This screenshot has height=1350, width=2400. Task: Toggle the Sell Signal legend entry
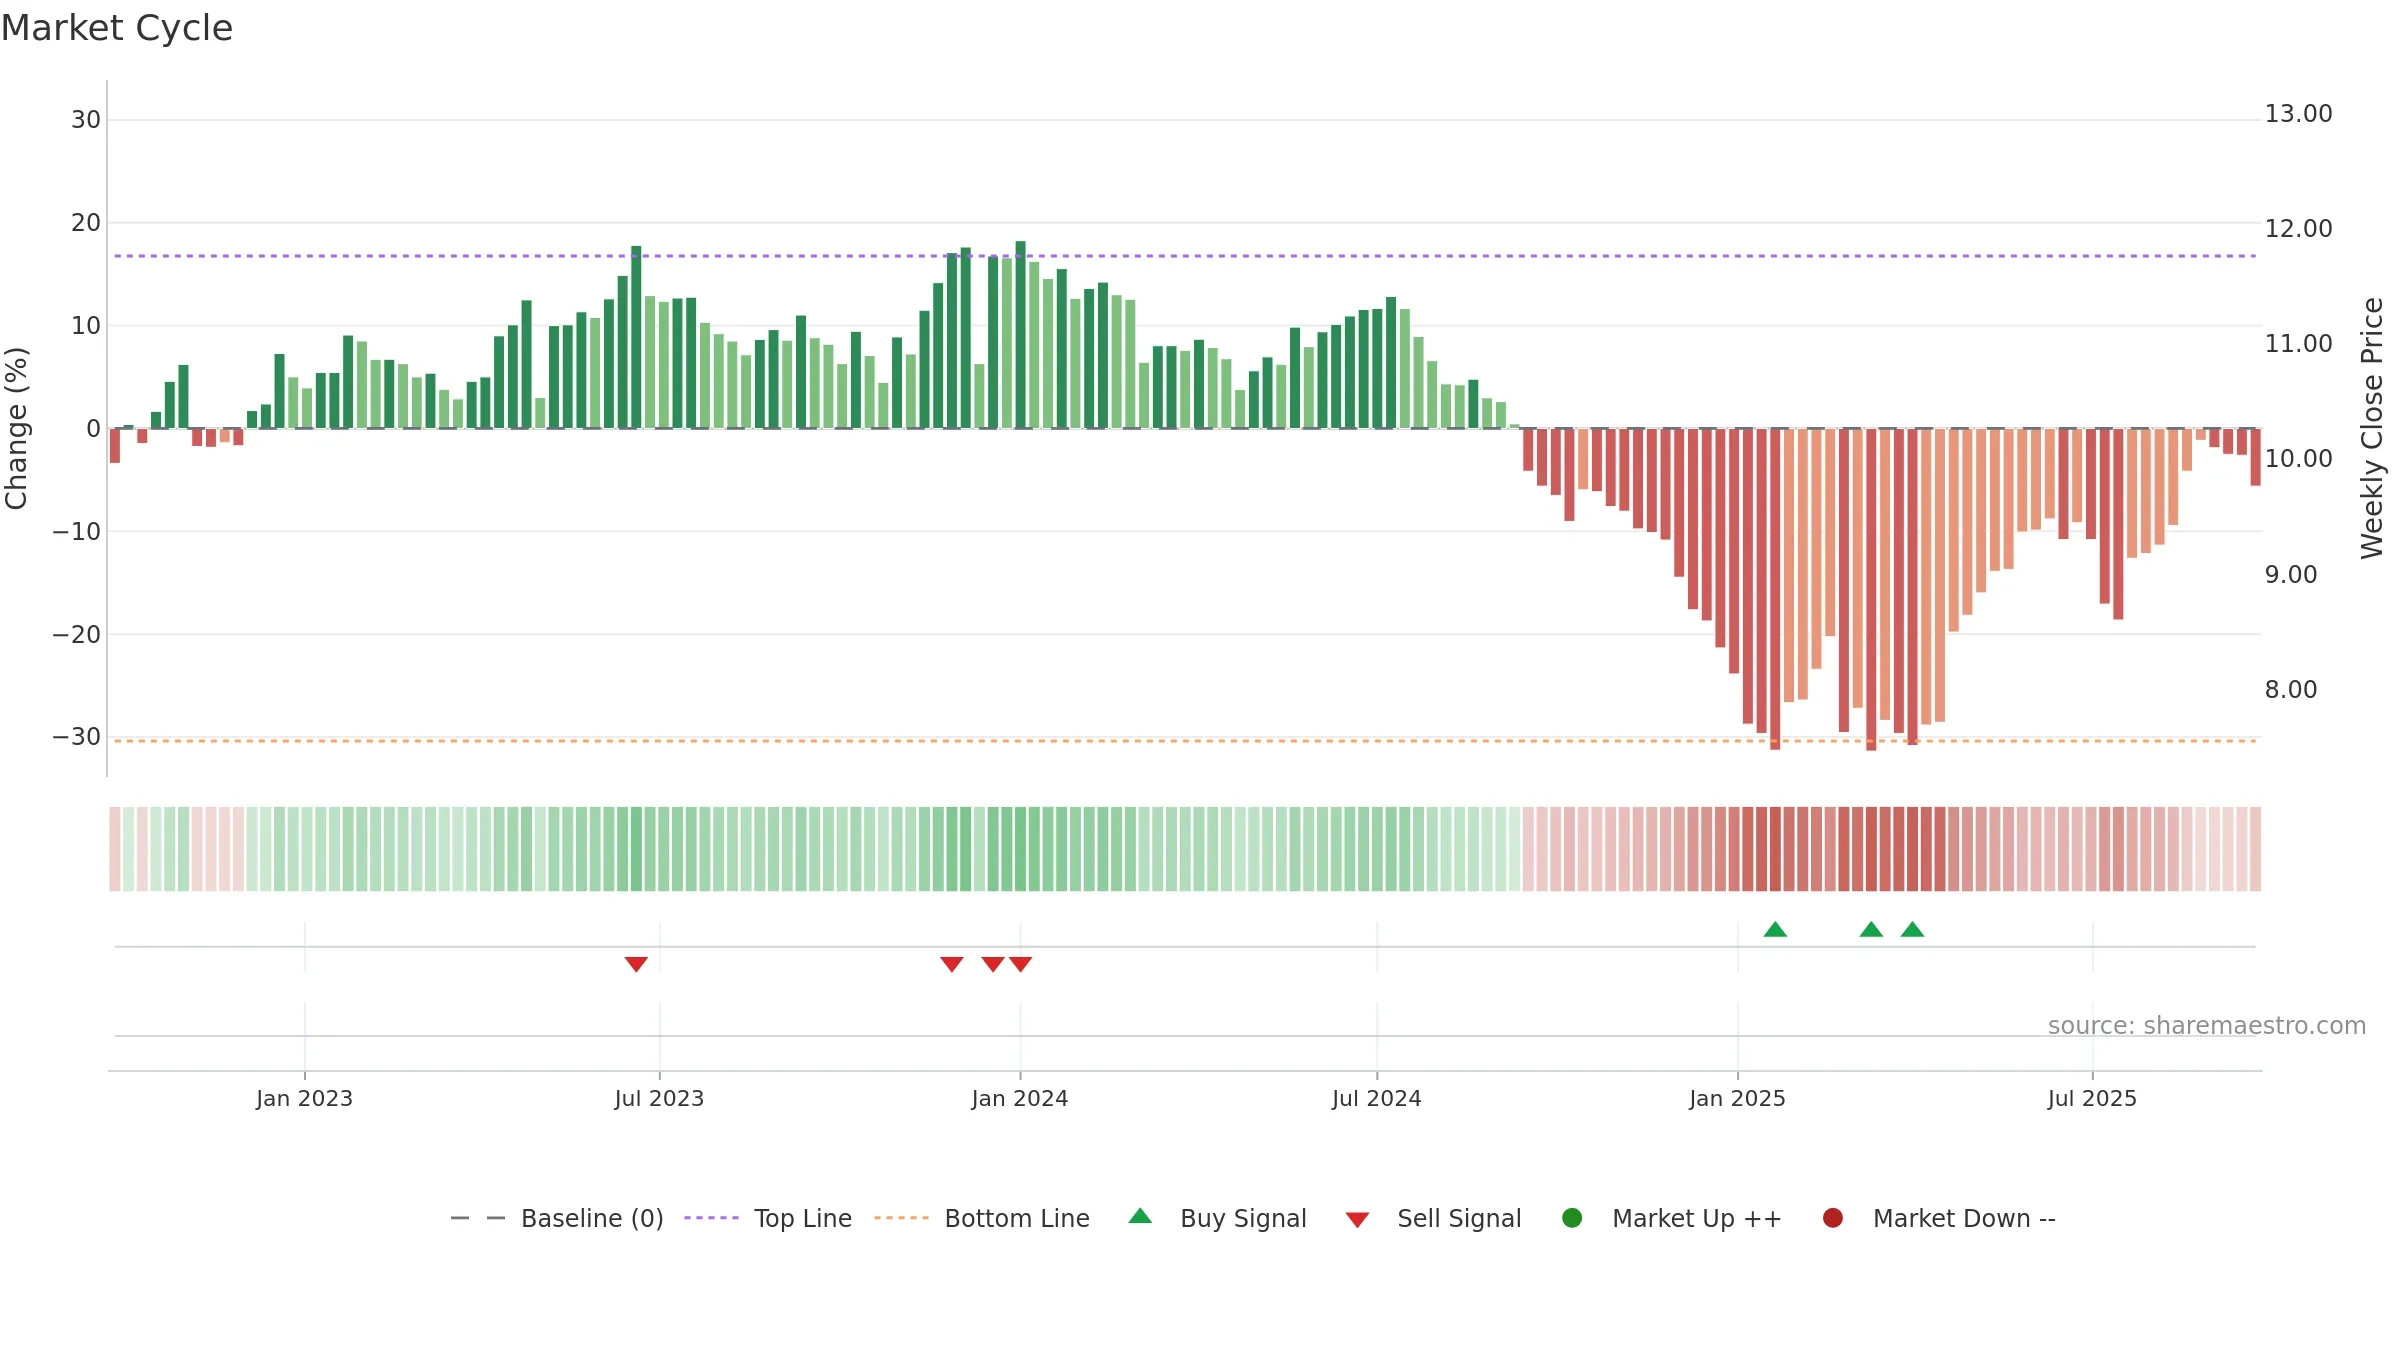1434,1218
